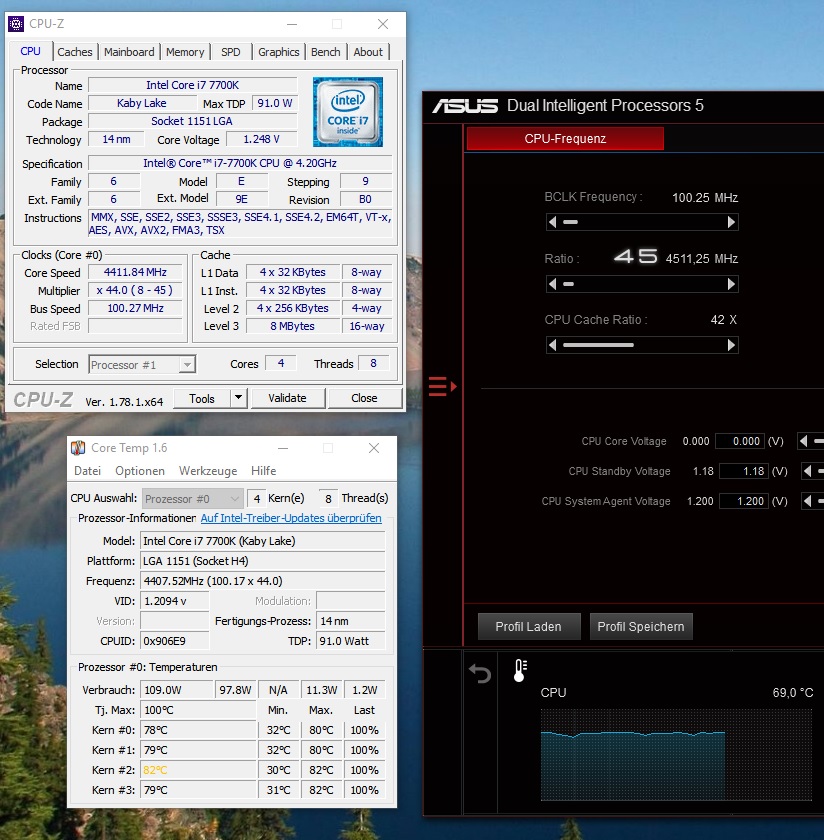Select the CPU-Frequenz tab in ASUS DIP5
Image resolution: width=824 pixels, height=840 pixels.
coord(565,139)
